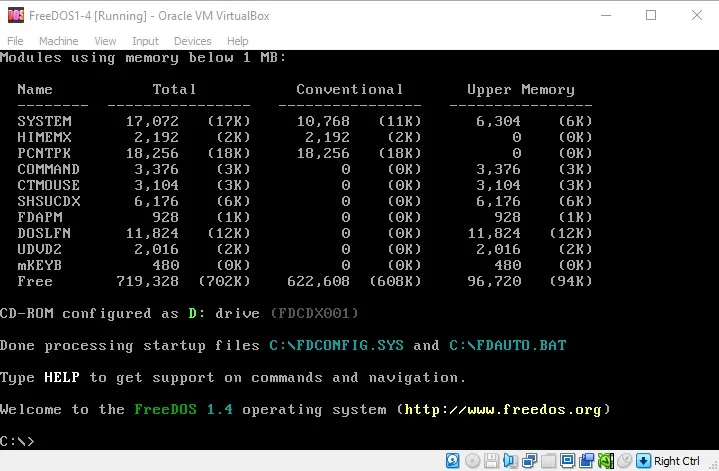Click the floppy disk indicator icon

point(491,460)
